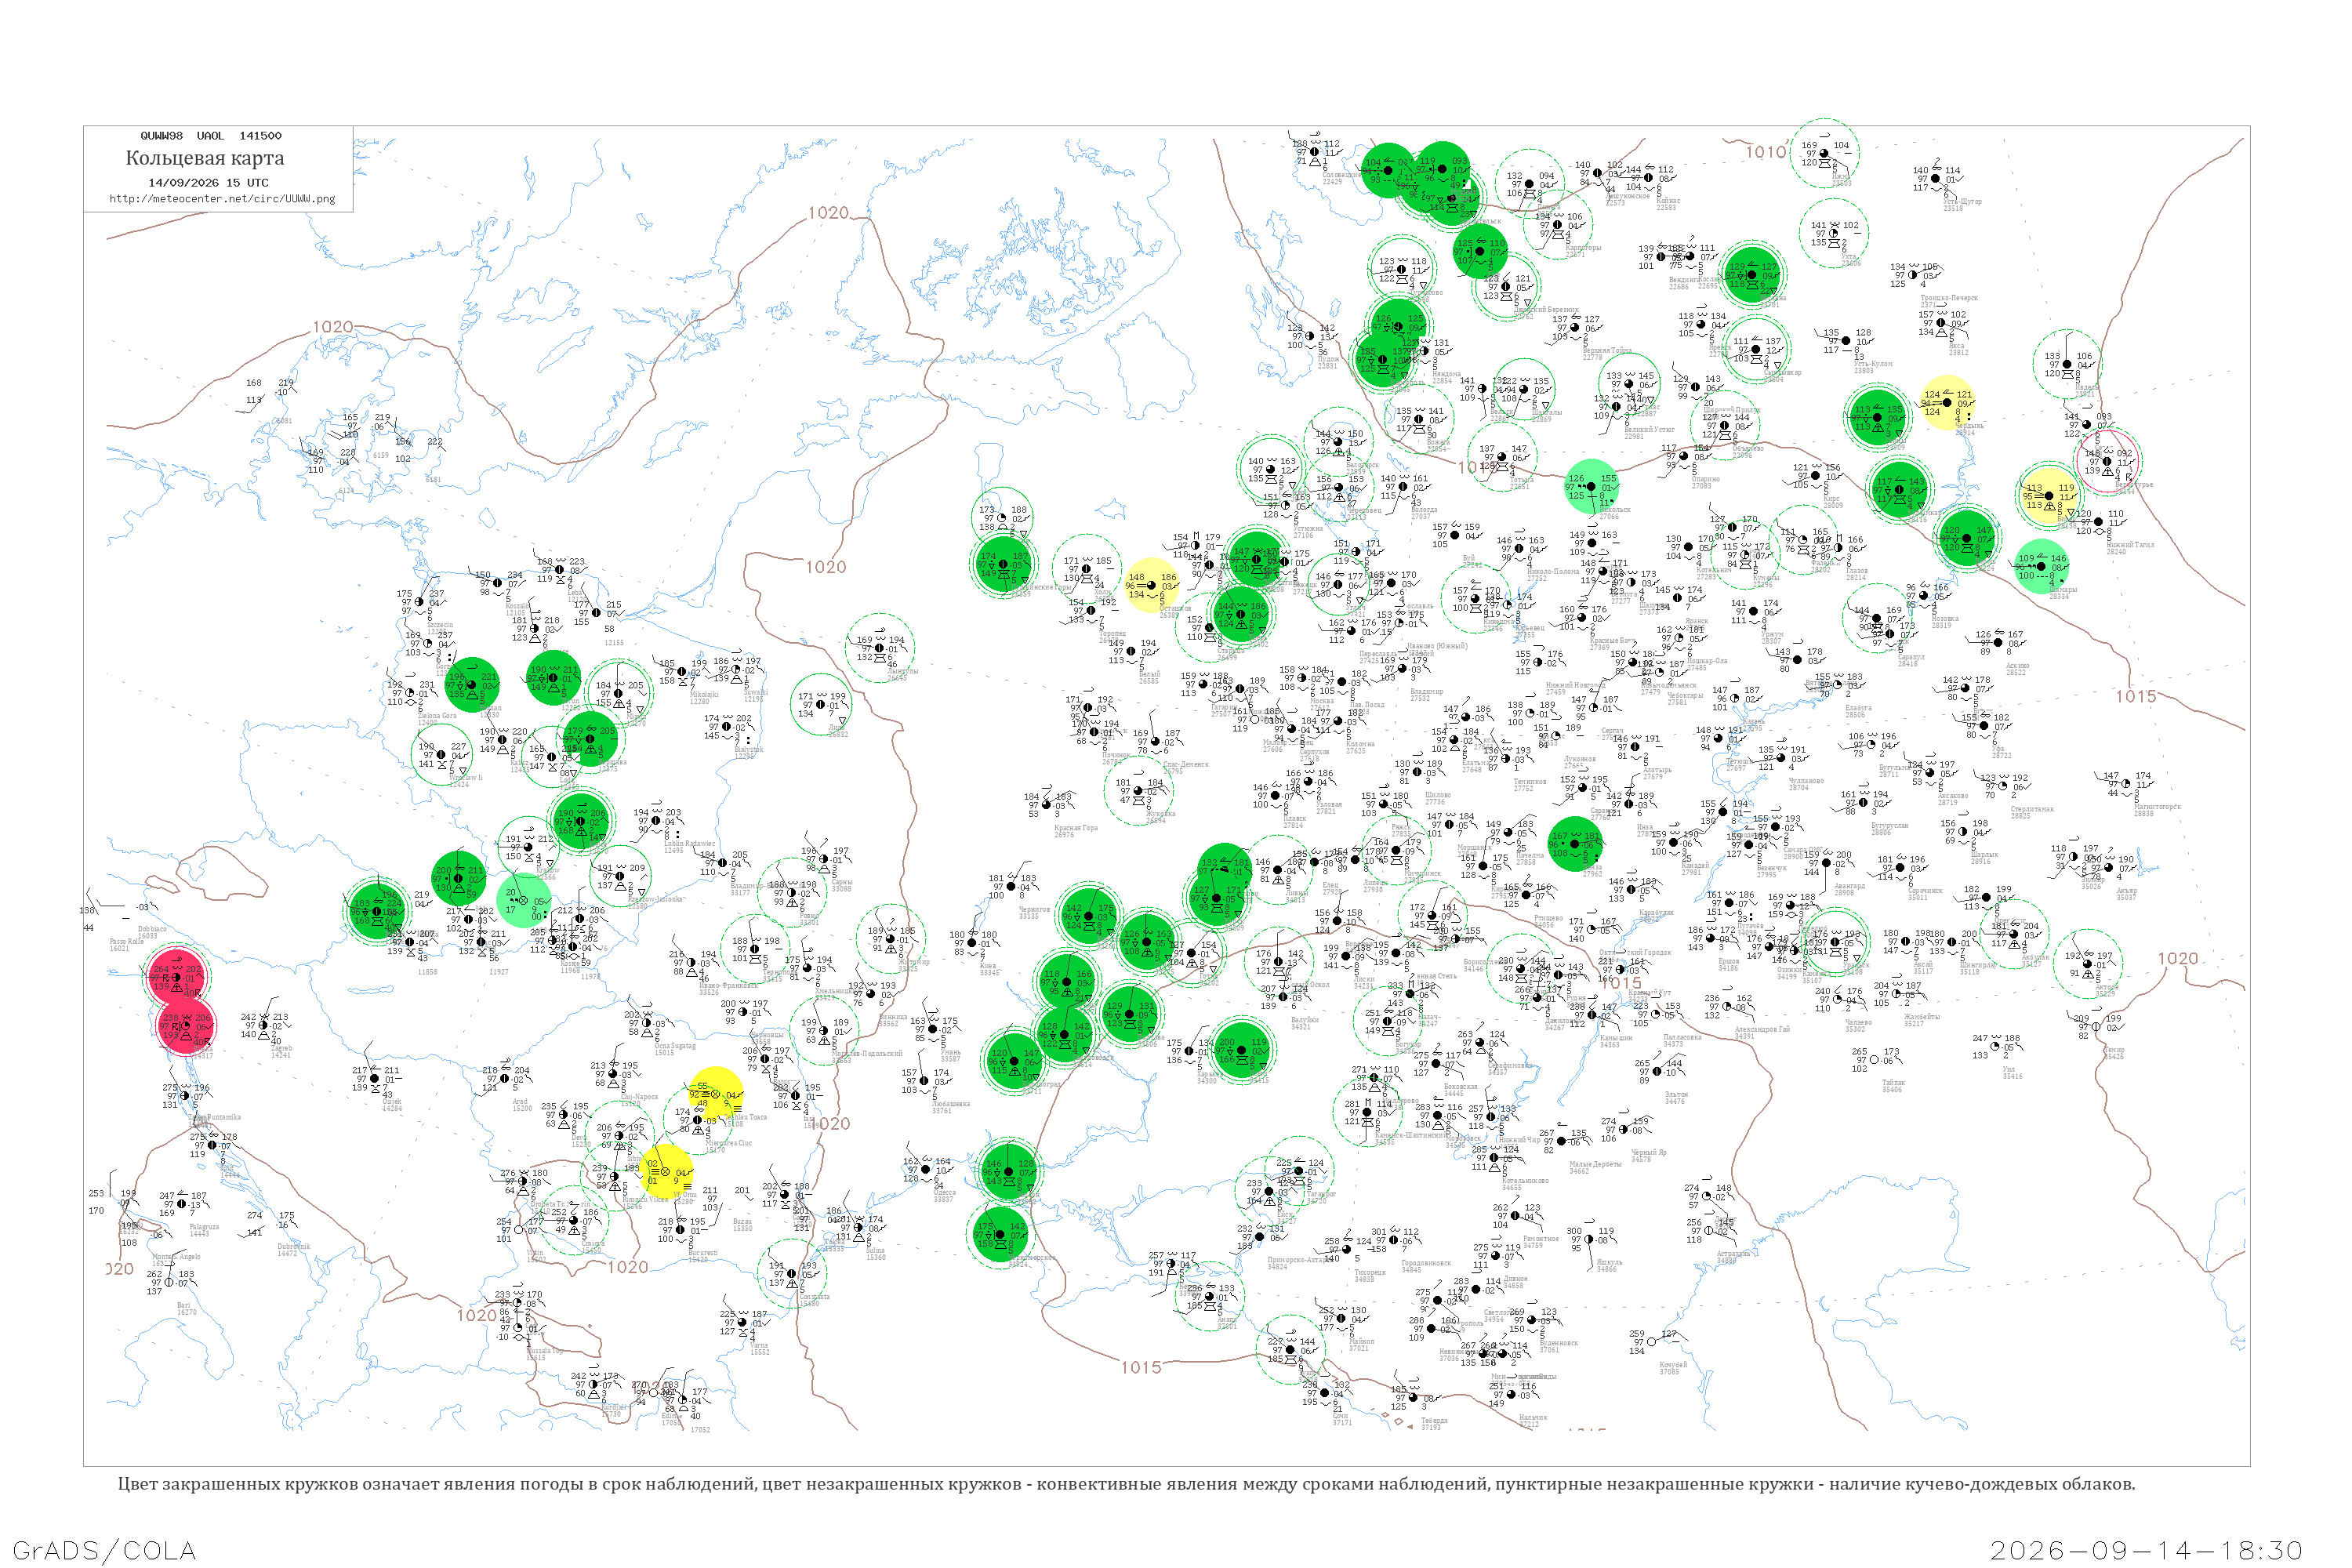Screen dimensions: 2352x1568
Task: Select the light green circle at Шамары
Action: [2042, 566]
